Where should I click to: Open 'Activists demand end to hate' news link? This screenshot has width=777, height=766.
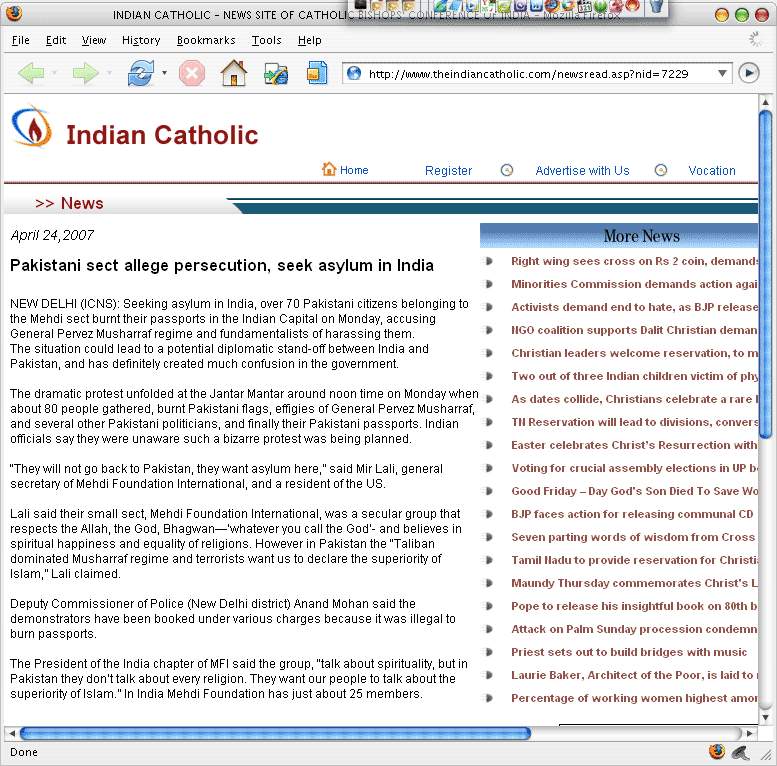[x=635, y=307]
